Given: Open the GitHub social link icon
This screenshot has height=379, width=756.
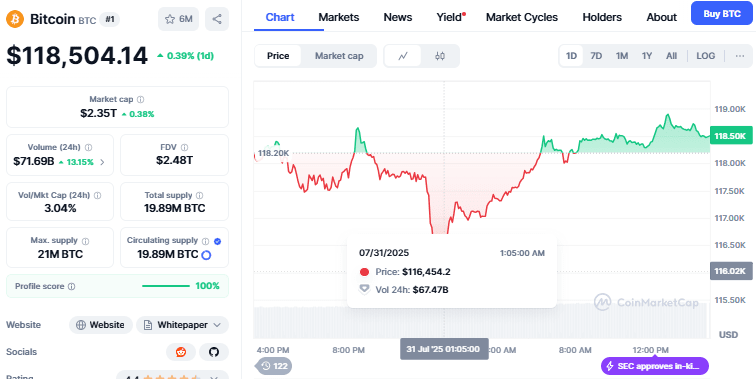Looking at the screenshot, I should [214, 352].
